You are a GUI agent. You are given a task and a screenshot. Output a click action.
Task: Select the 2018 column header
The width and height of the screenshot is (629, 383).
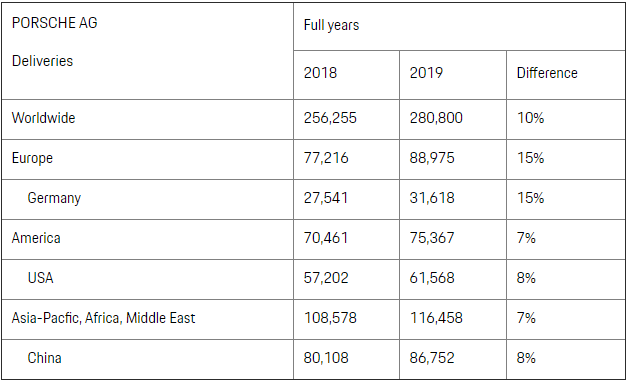320,73
